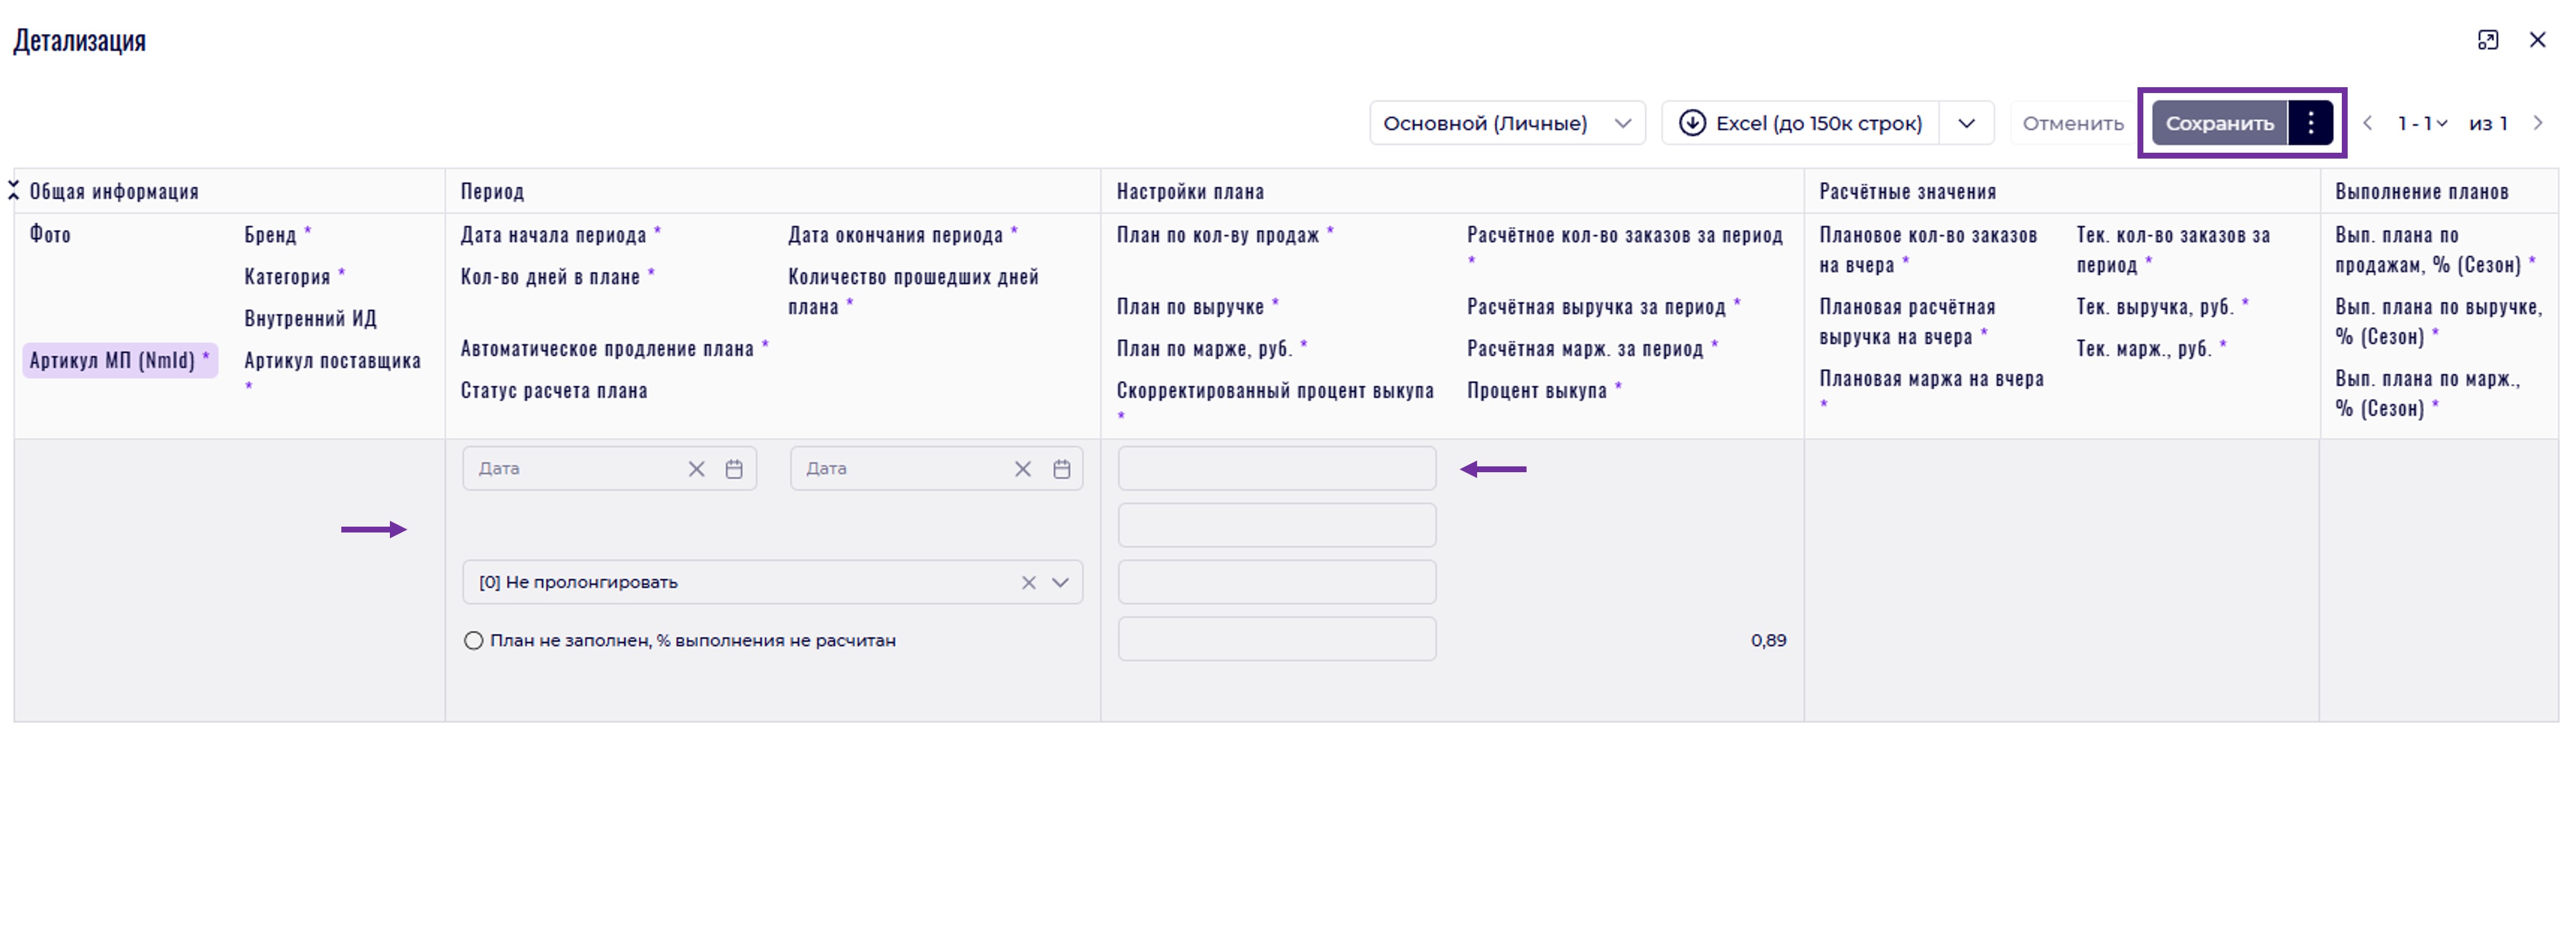Select the 'План не заполнен' radio status
This screenshot has height=938, width=2576.
[x=473, y=641]
